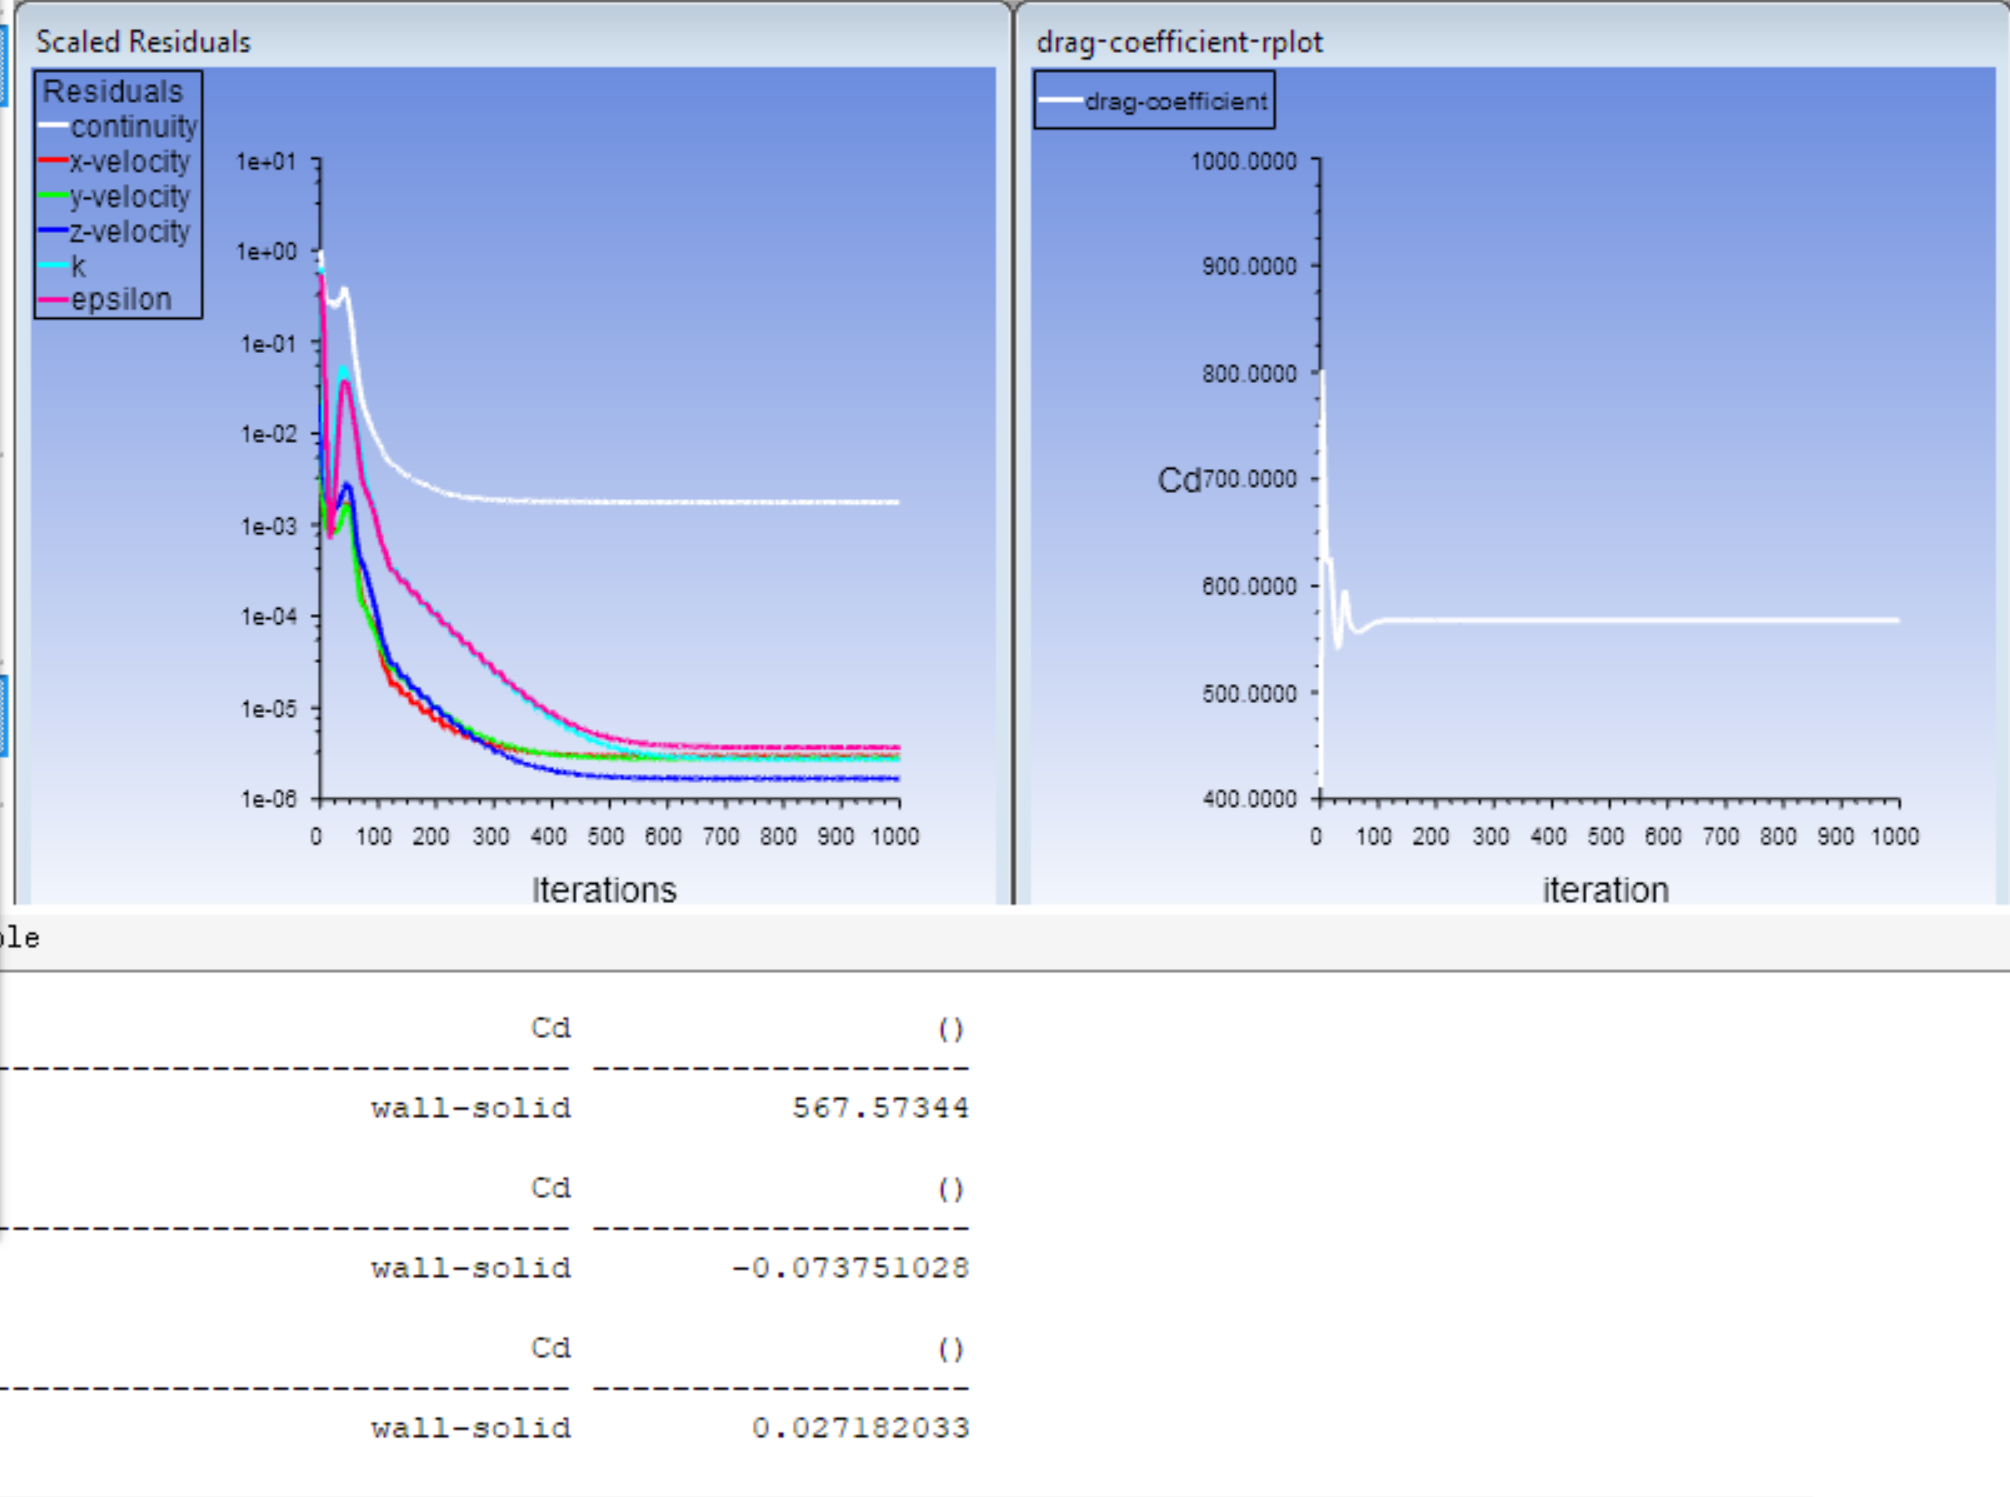Click the red x-velocity line swatch
Screen dimensions: 2010x1497
(x=53, y=161)
